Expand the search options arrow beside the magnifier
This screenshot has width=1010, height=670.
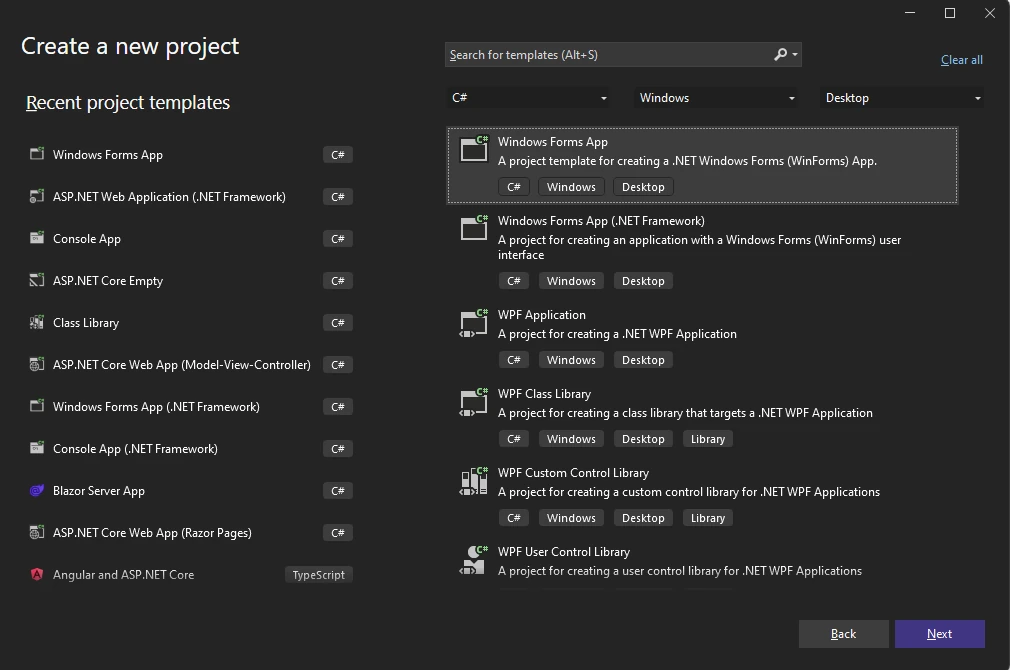tap(793, 54)
